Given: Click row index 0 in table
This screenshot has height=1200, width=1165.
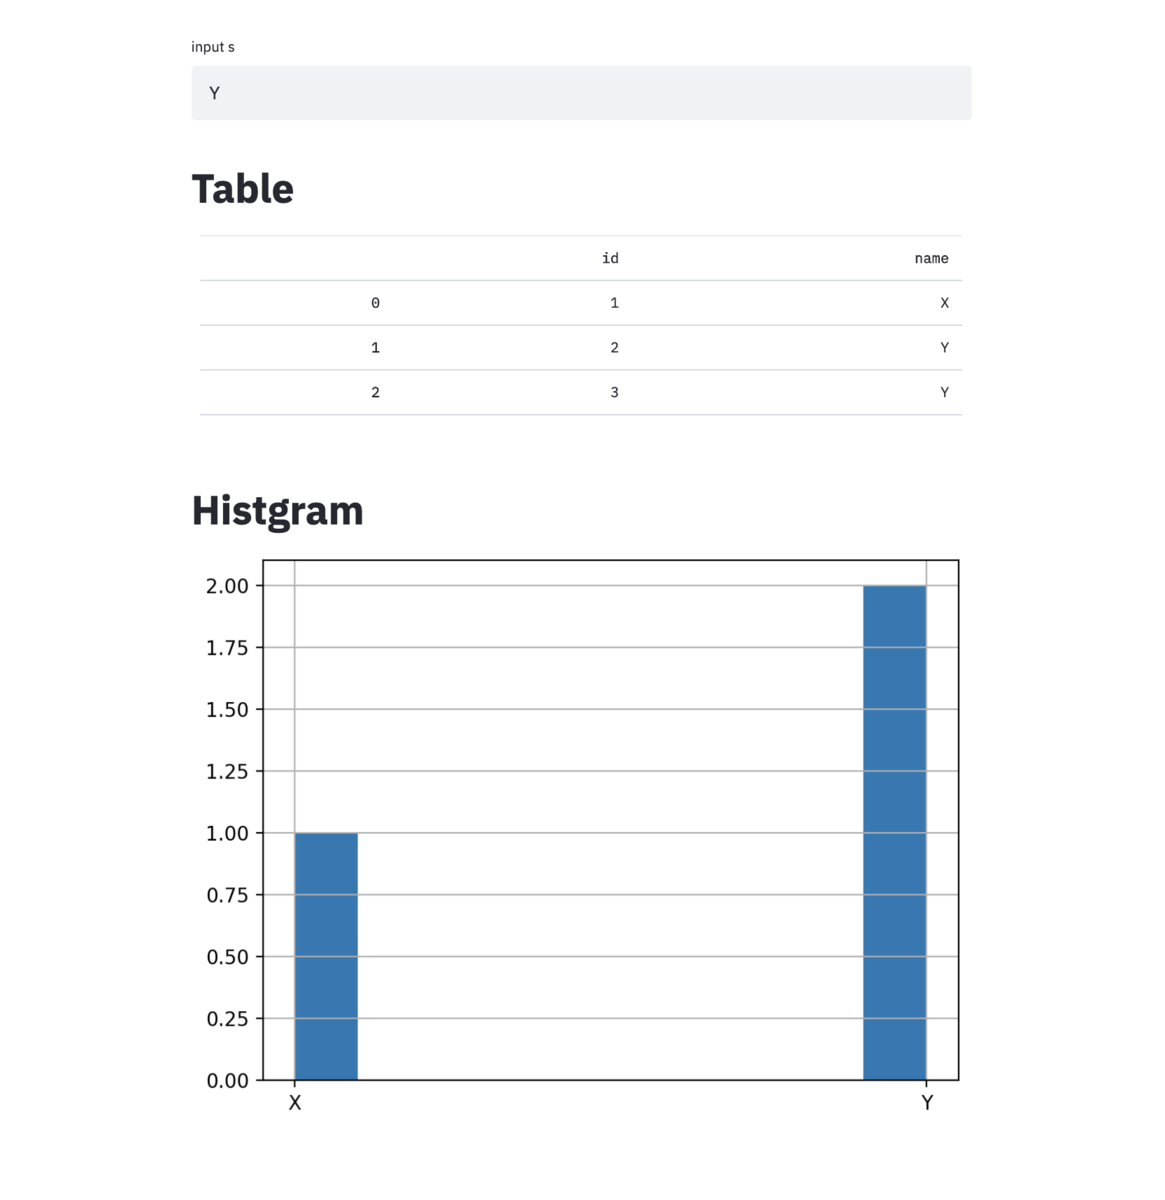Looking at the screenshot, I should pos(375,303).
